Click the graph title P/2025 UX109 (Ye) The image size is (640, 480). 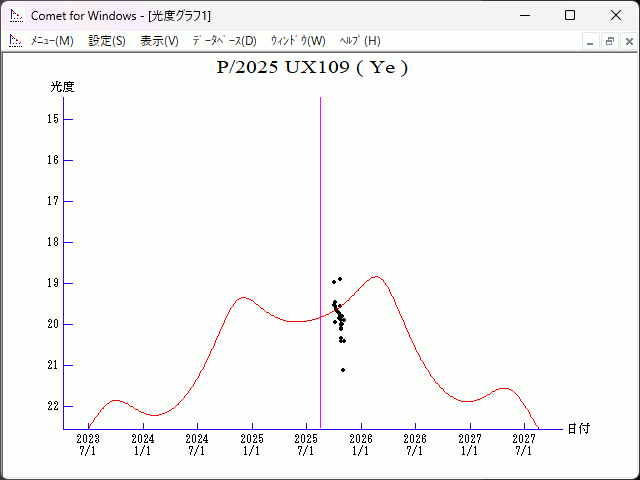point(313,68)
